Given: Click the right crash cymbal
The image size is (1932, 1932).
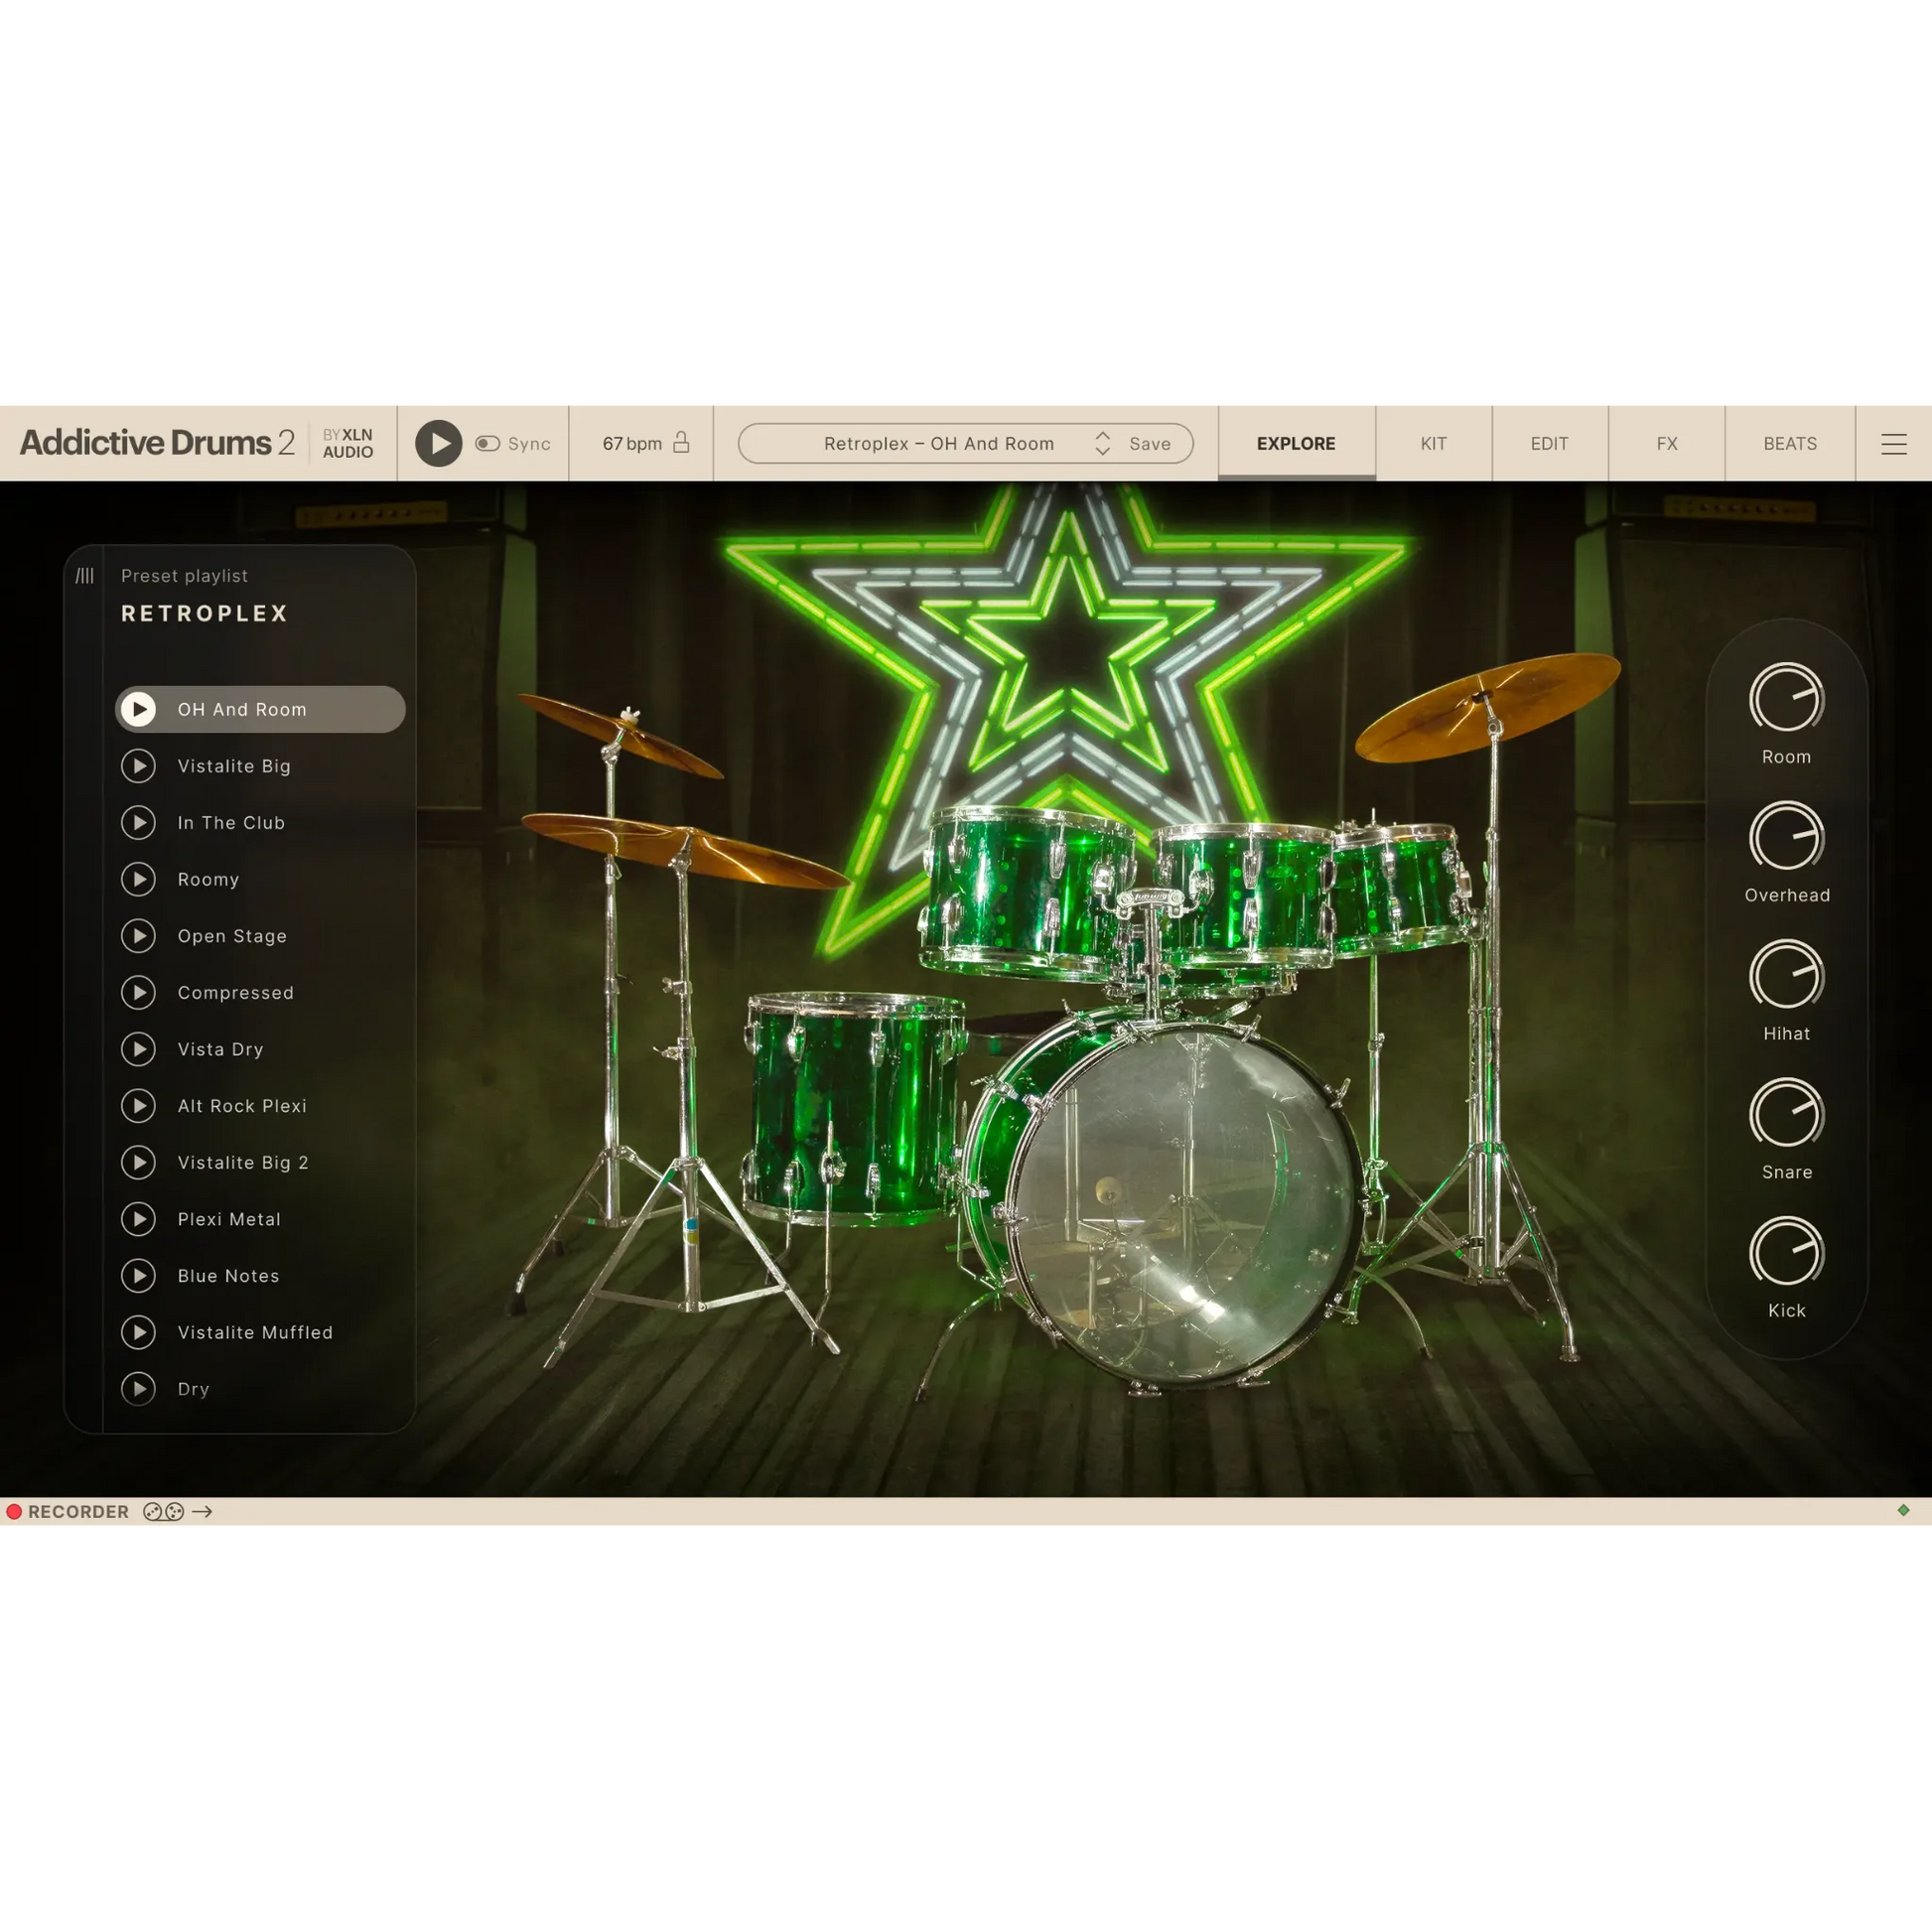Looking at the screenshot, I should (x=1488, y=706).
